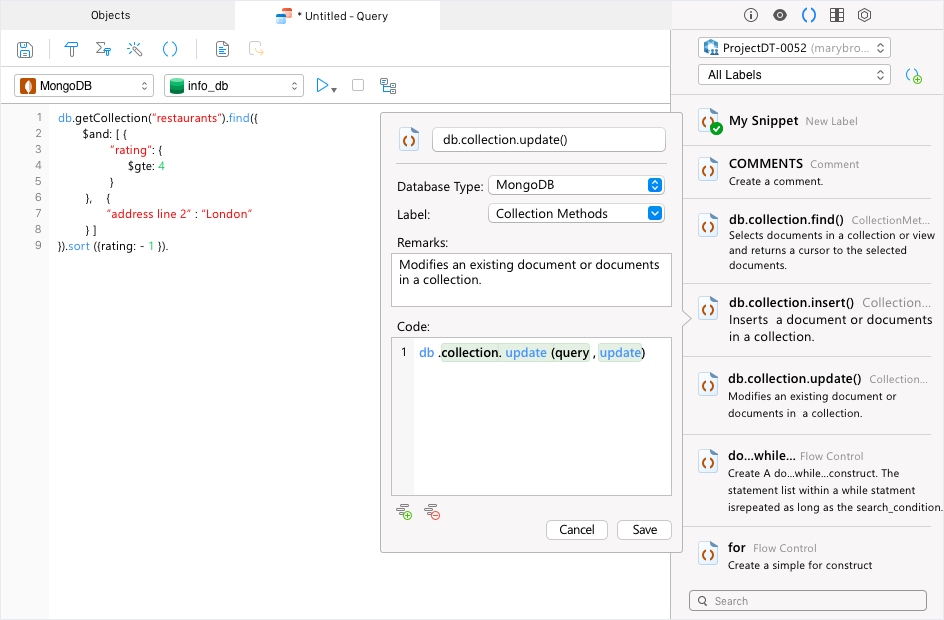Click the highlighted 'update' placeholder after the comma
The height and width of the screenshot is (620, 944).
coord(620,353)
